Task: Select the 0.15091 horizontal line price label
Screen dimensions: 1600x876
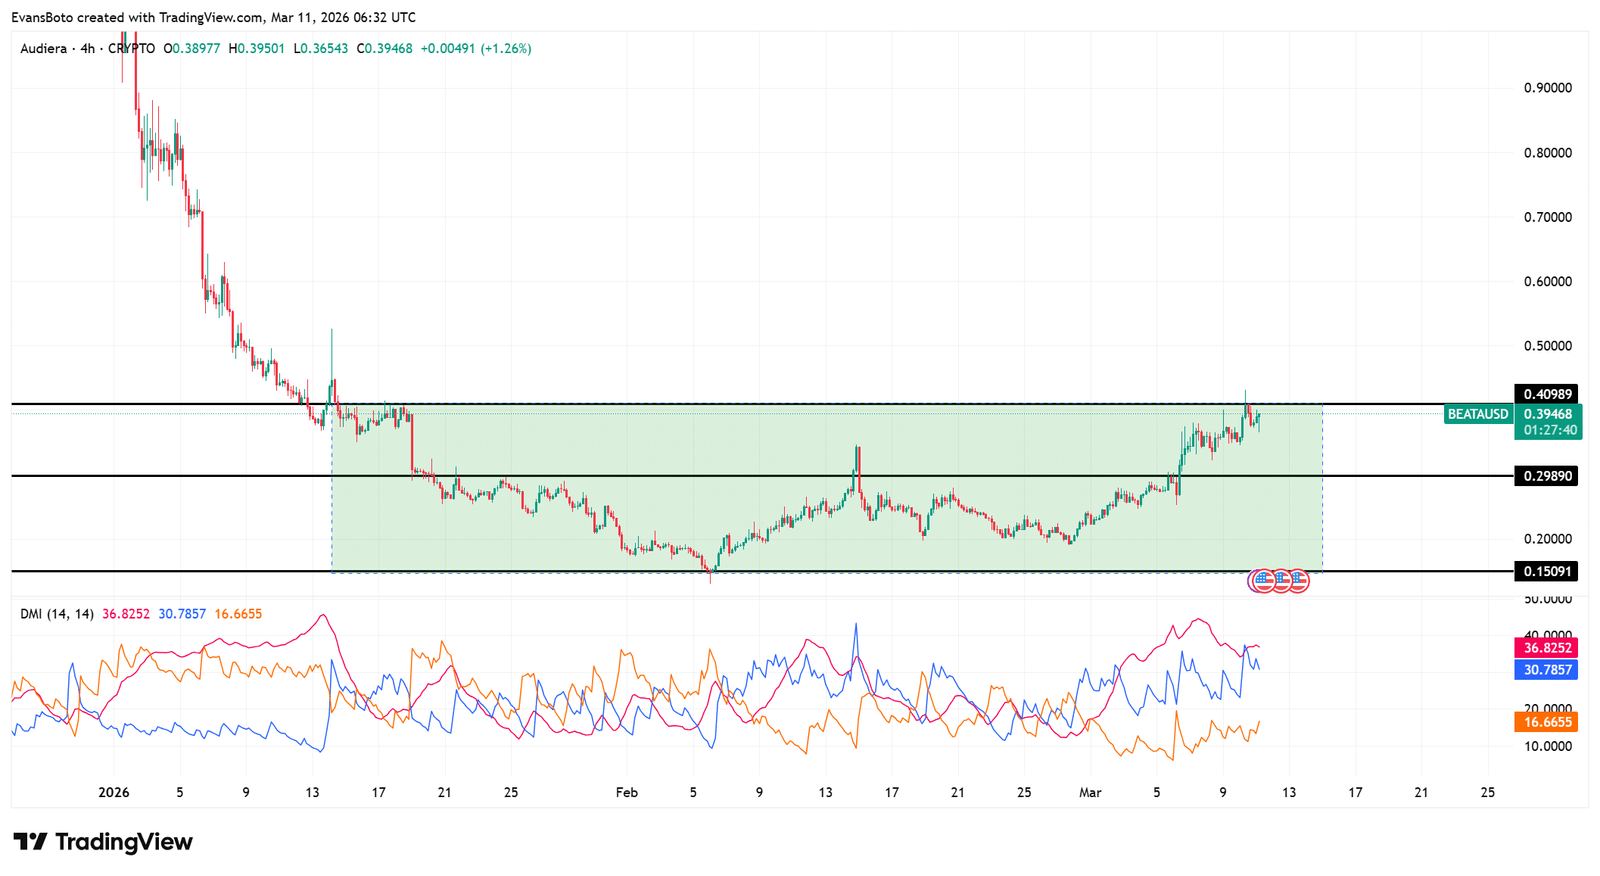Action: tap(1546, 572)
